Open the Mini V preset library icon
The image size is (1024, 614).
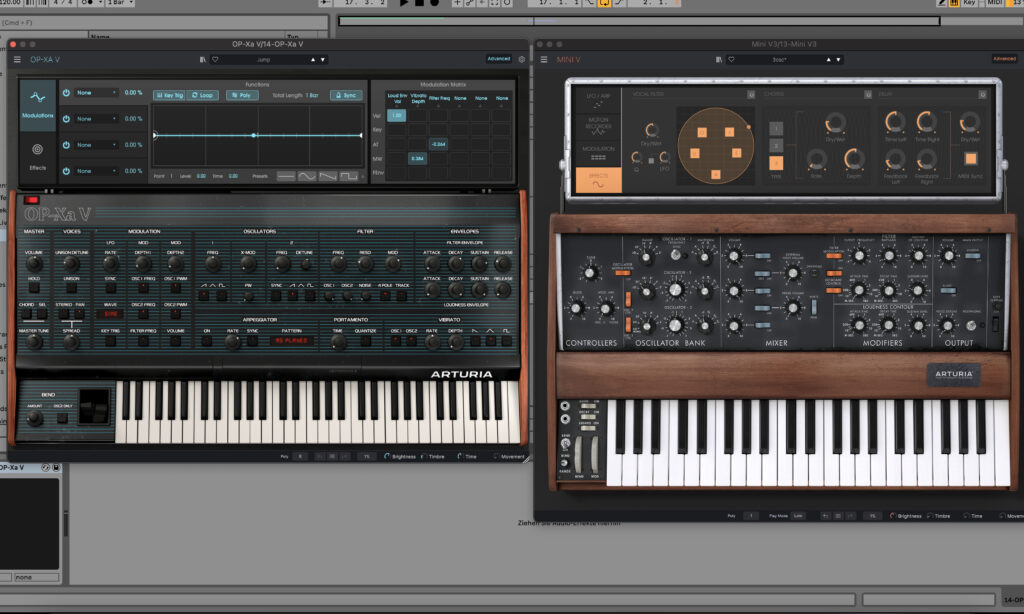(x=719, y=59)
